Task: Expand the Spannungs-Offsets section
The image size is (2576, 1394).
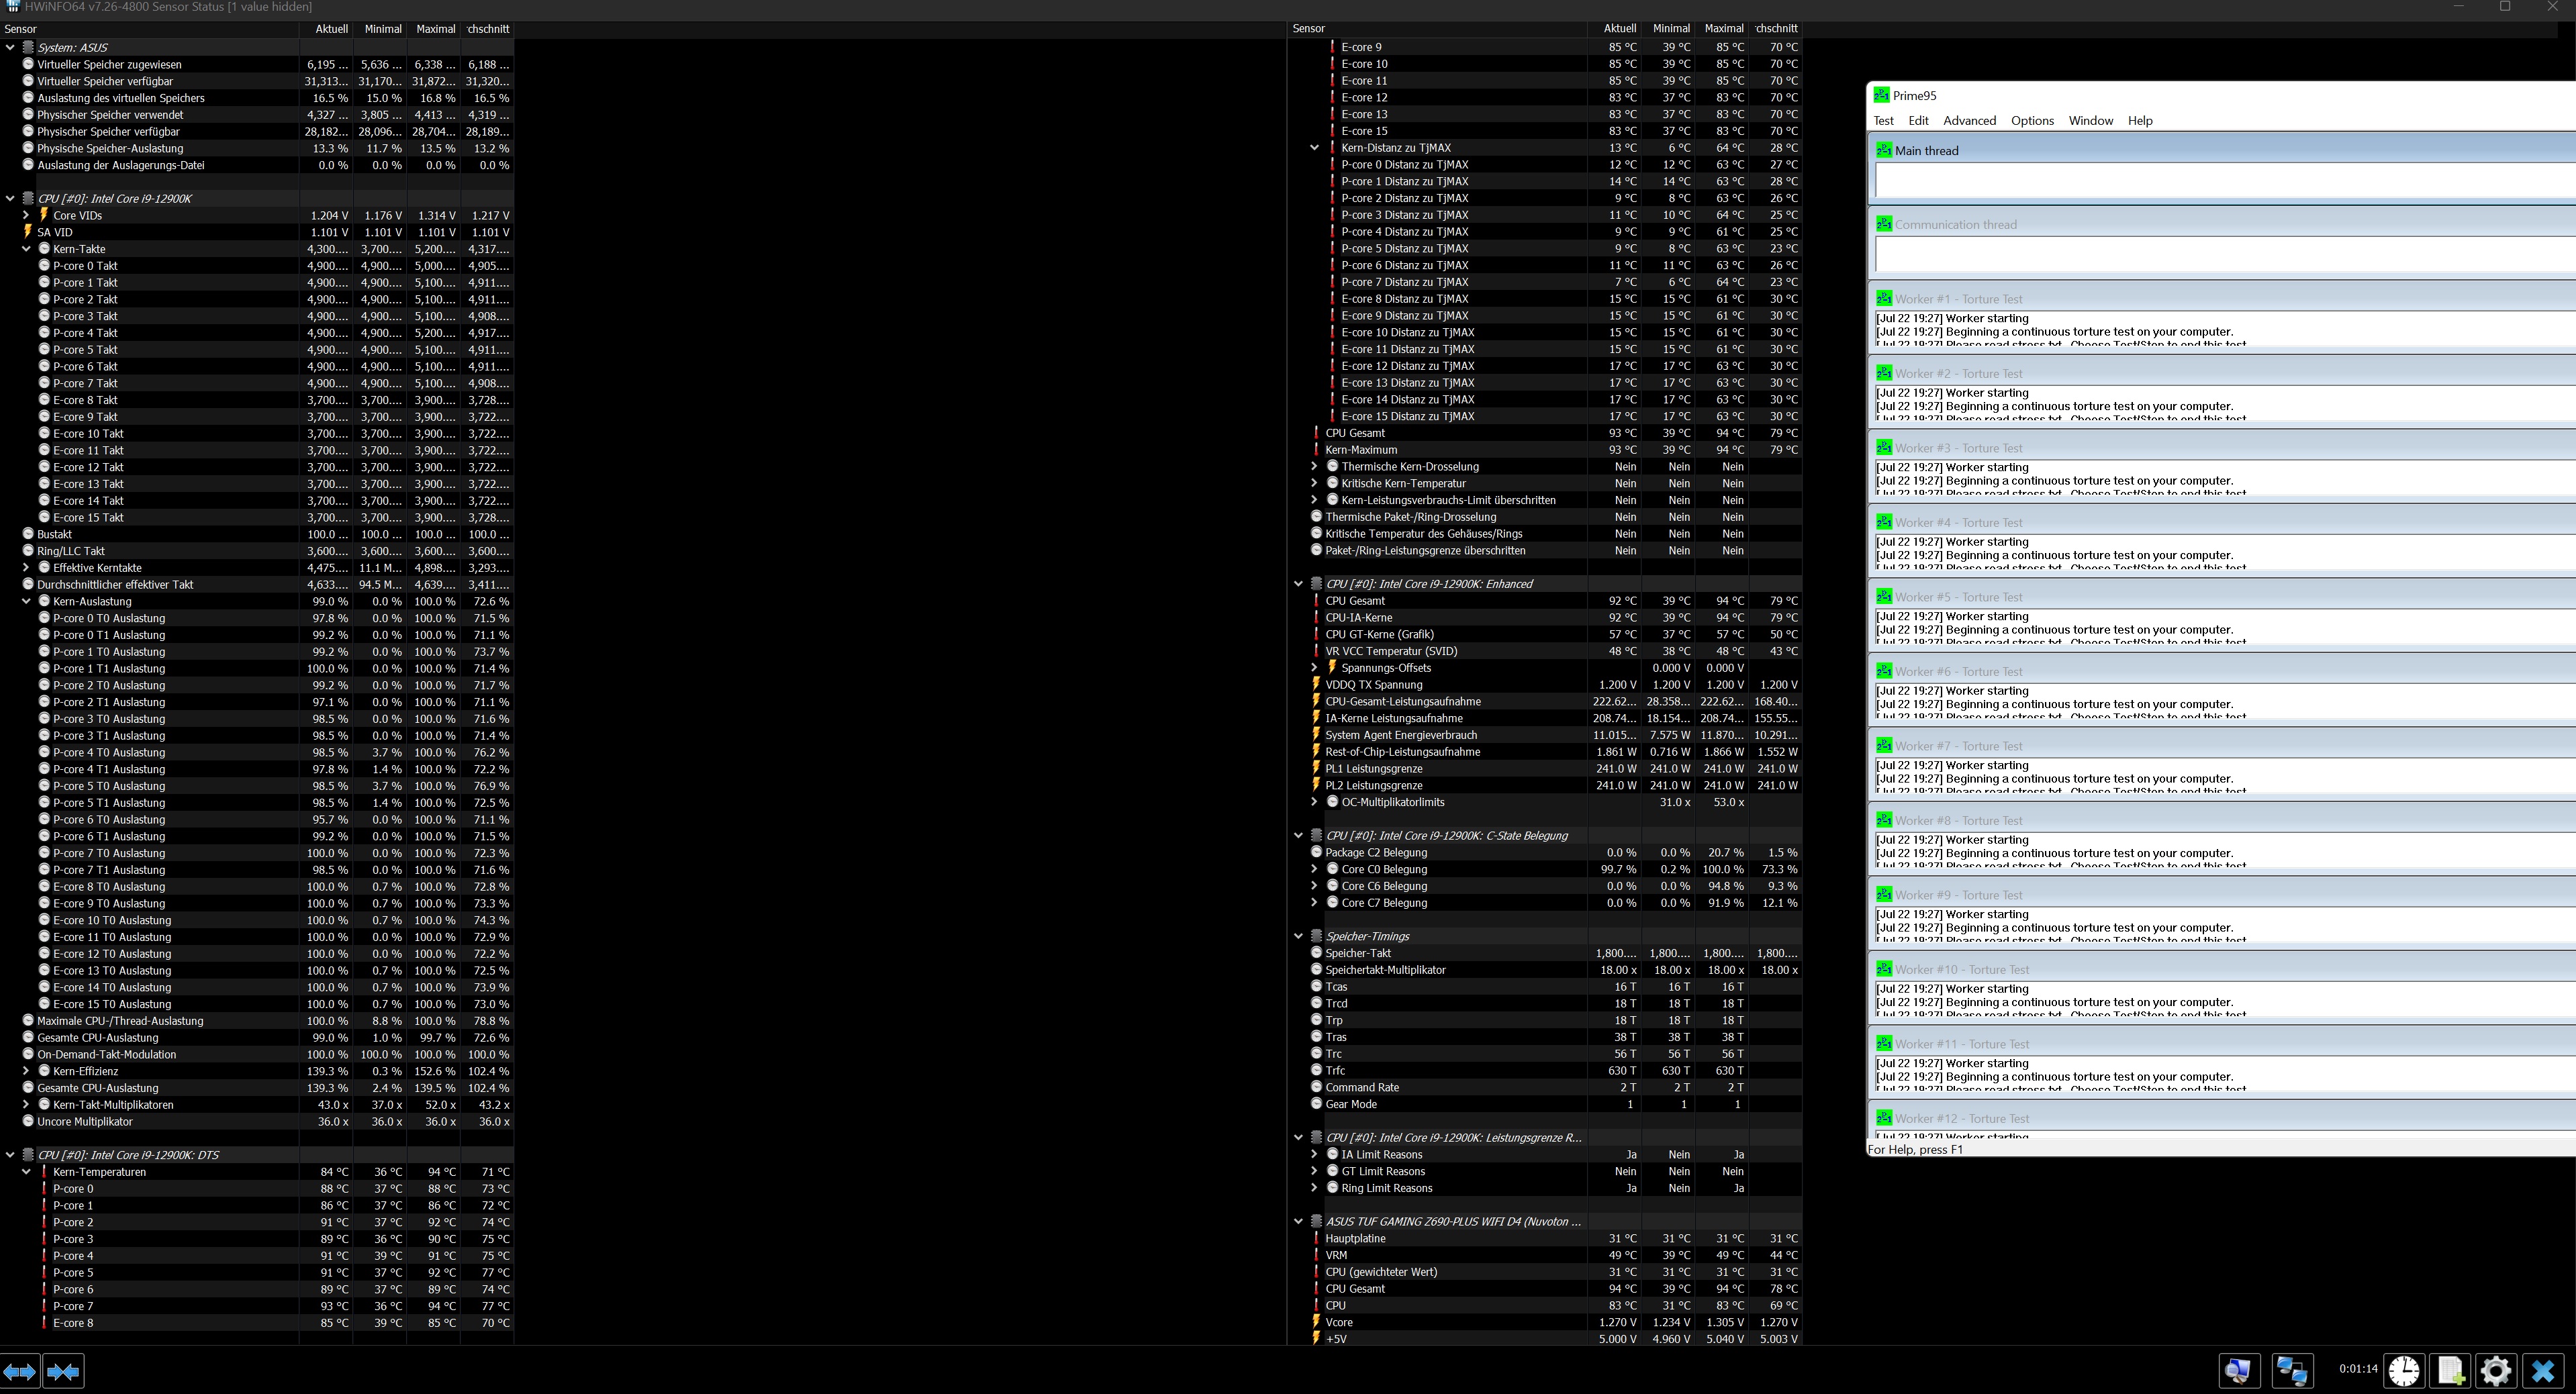Action: 1313,667
